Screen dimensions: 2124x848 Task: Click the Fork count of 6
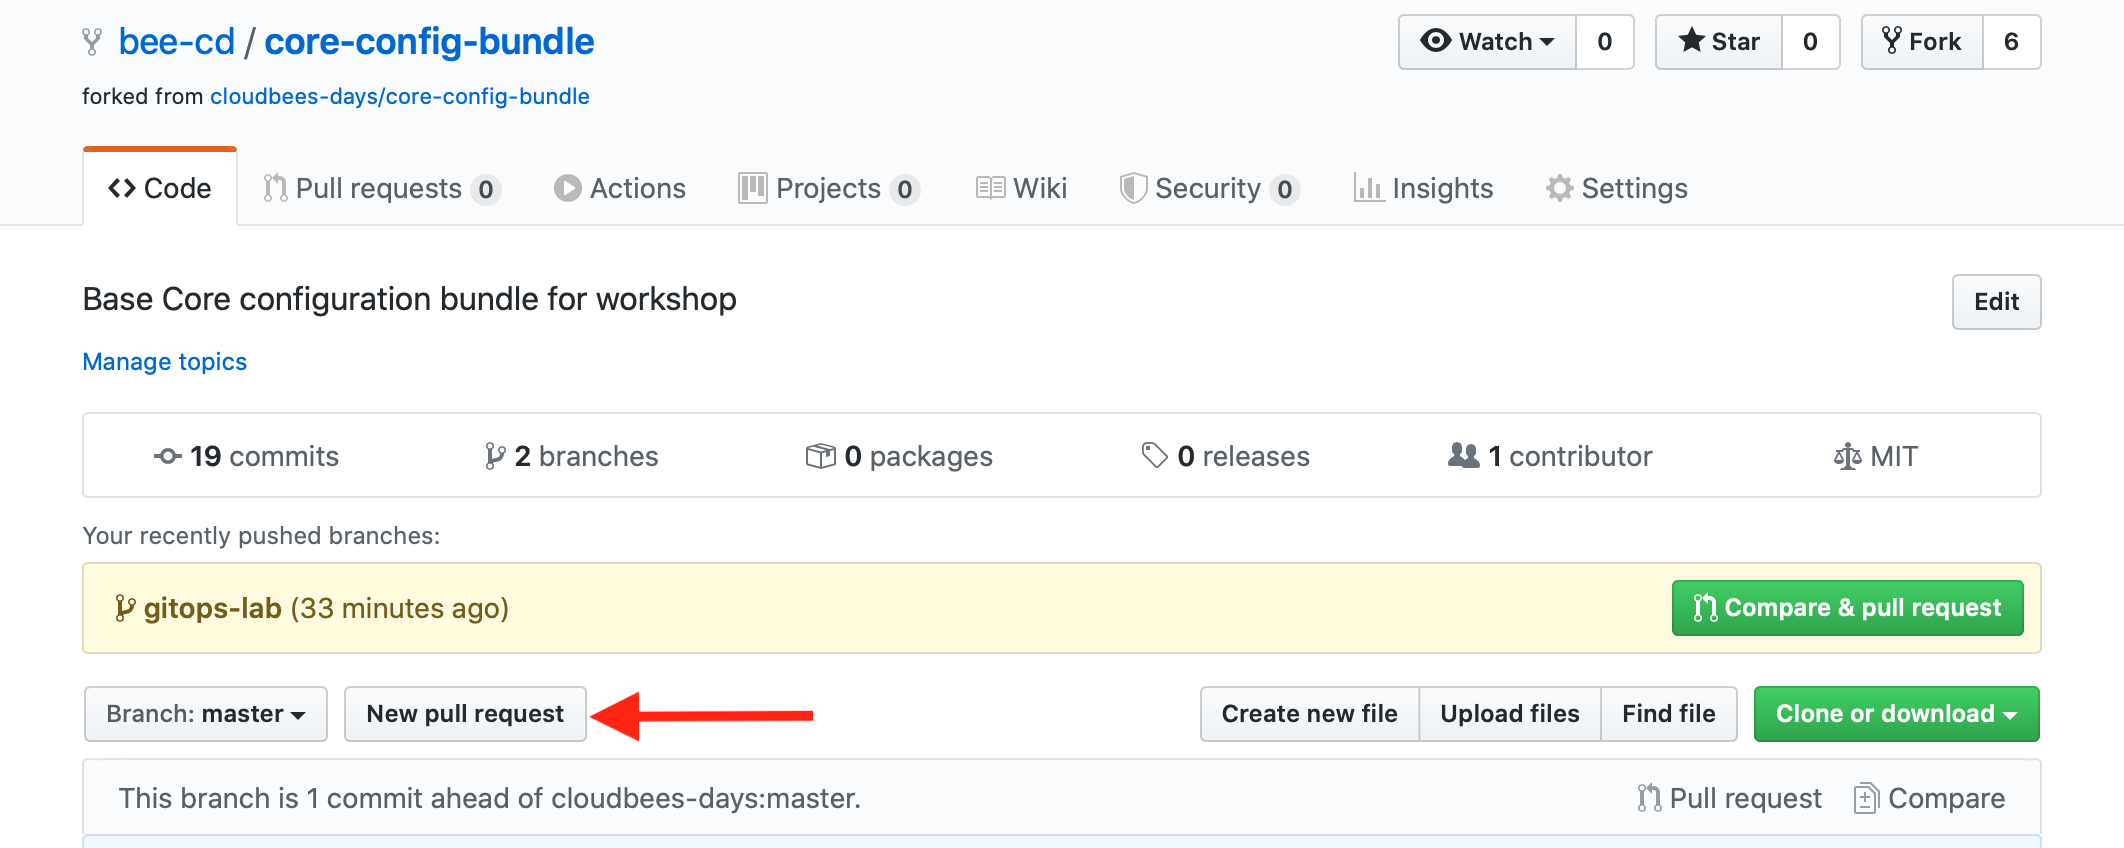click(2011, 42)
